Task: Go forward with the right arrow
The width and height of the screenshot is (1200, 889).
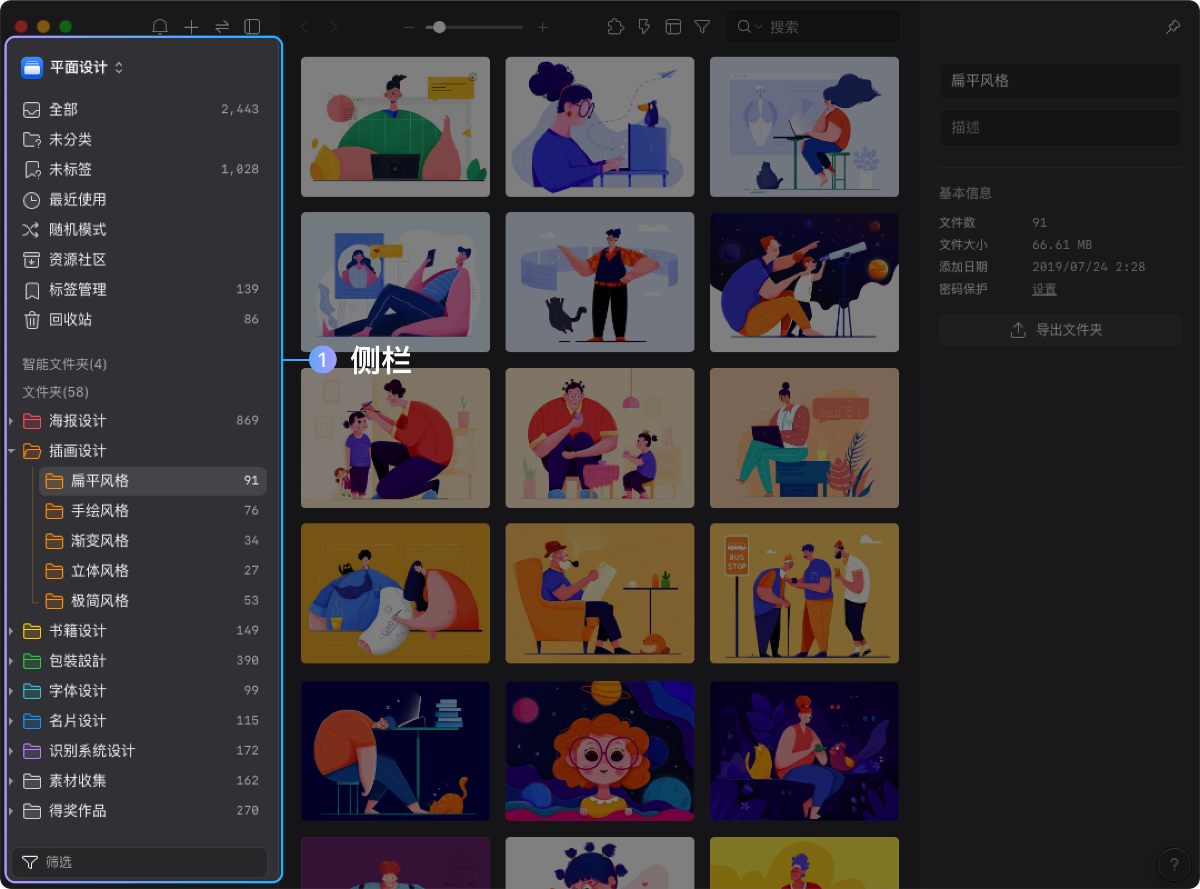Action: click(x=333, y=27)
